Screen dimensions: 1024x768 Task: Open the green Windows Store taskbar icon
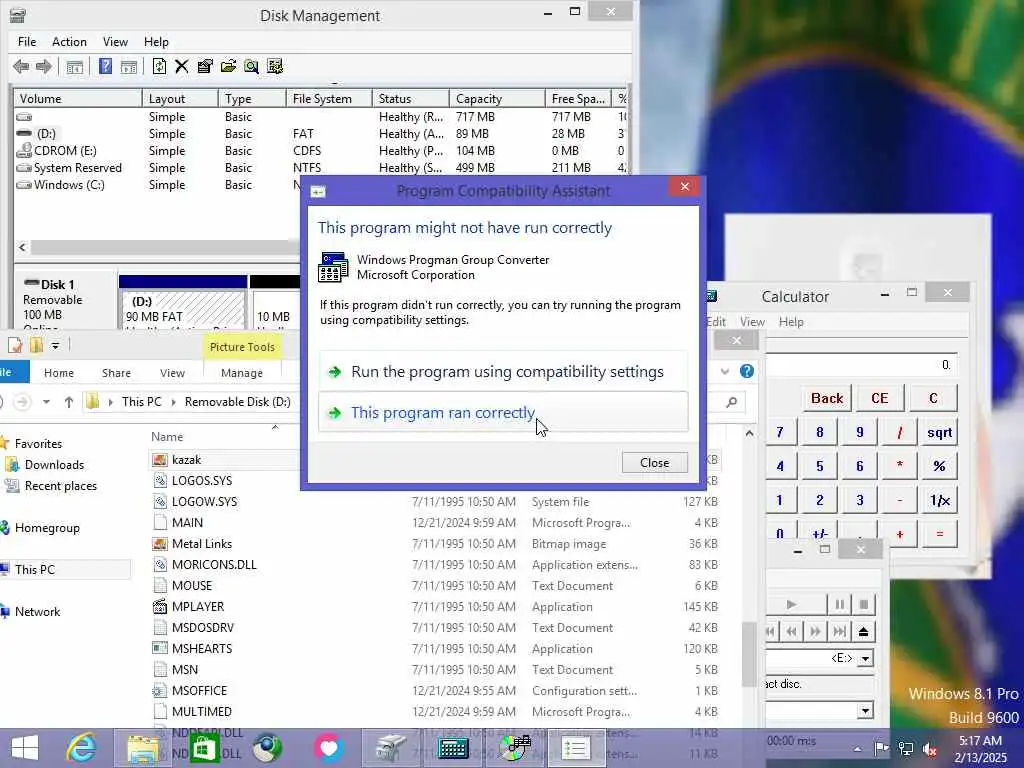[x=204, y=748]
